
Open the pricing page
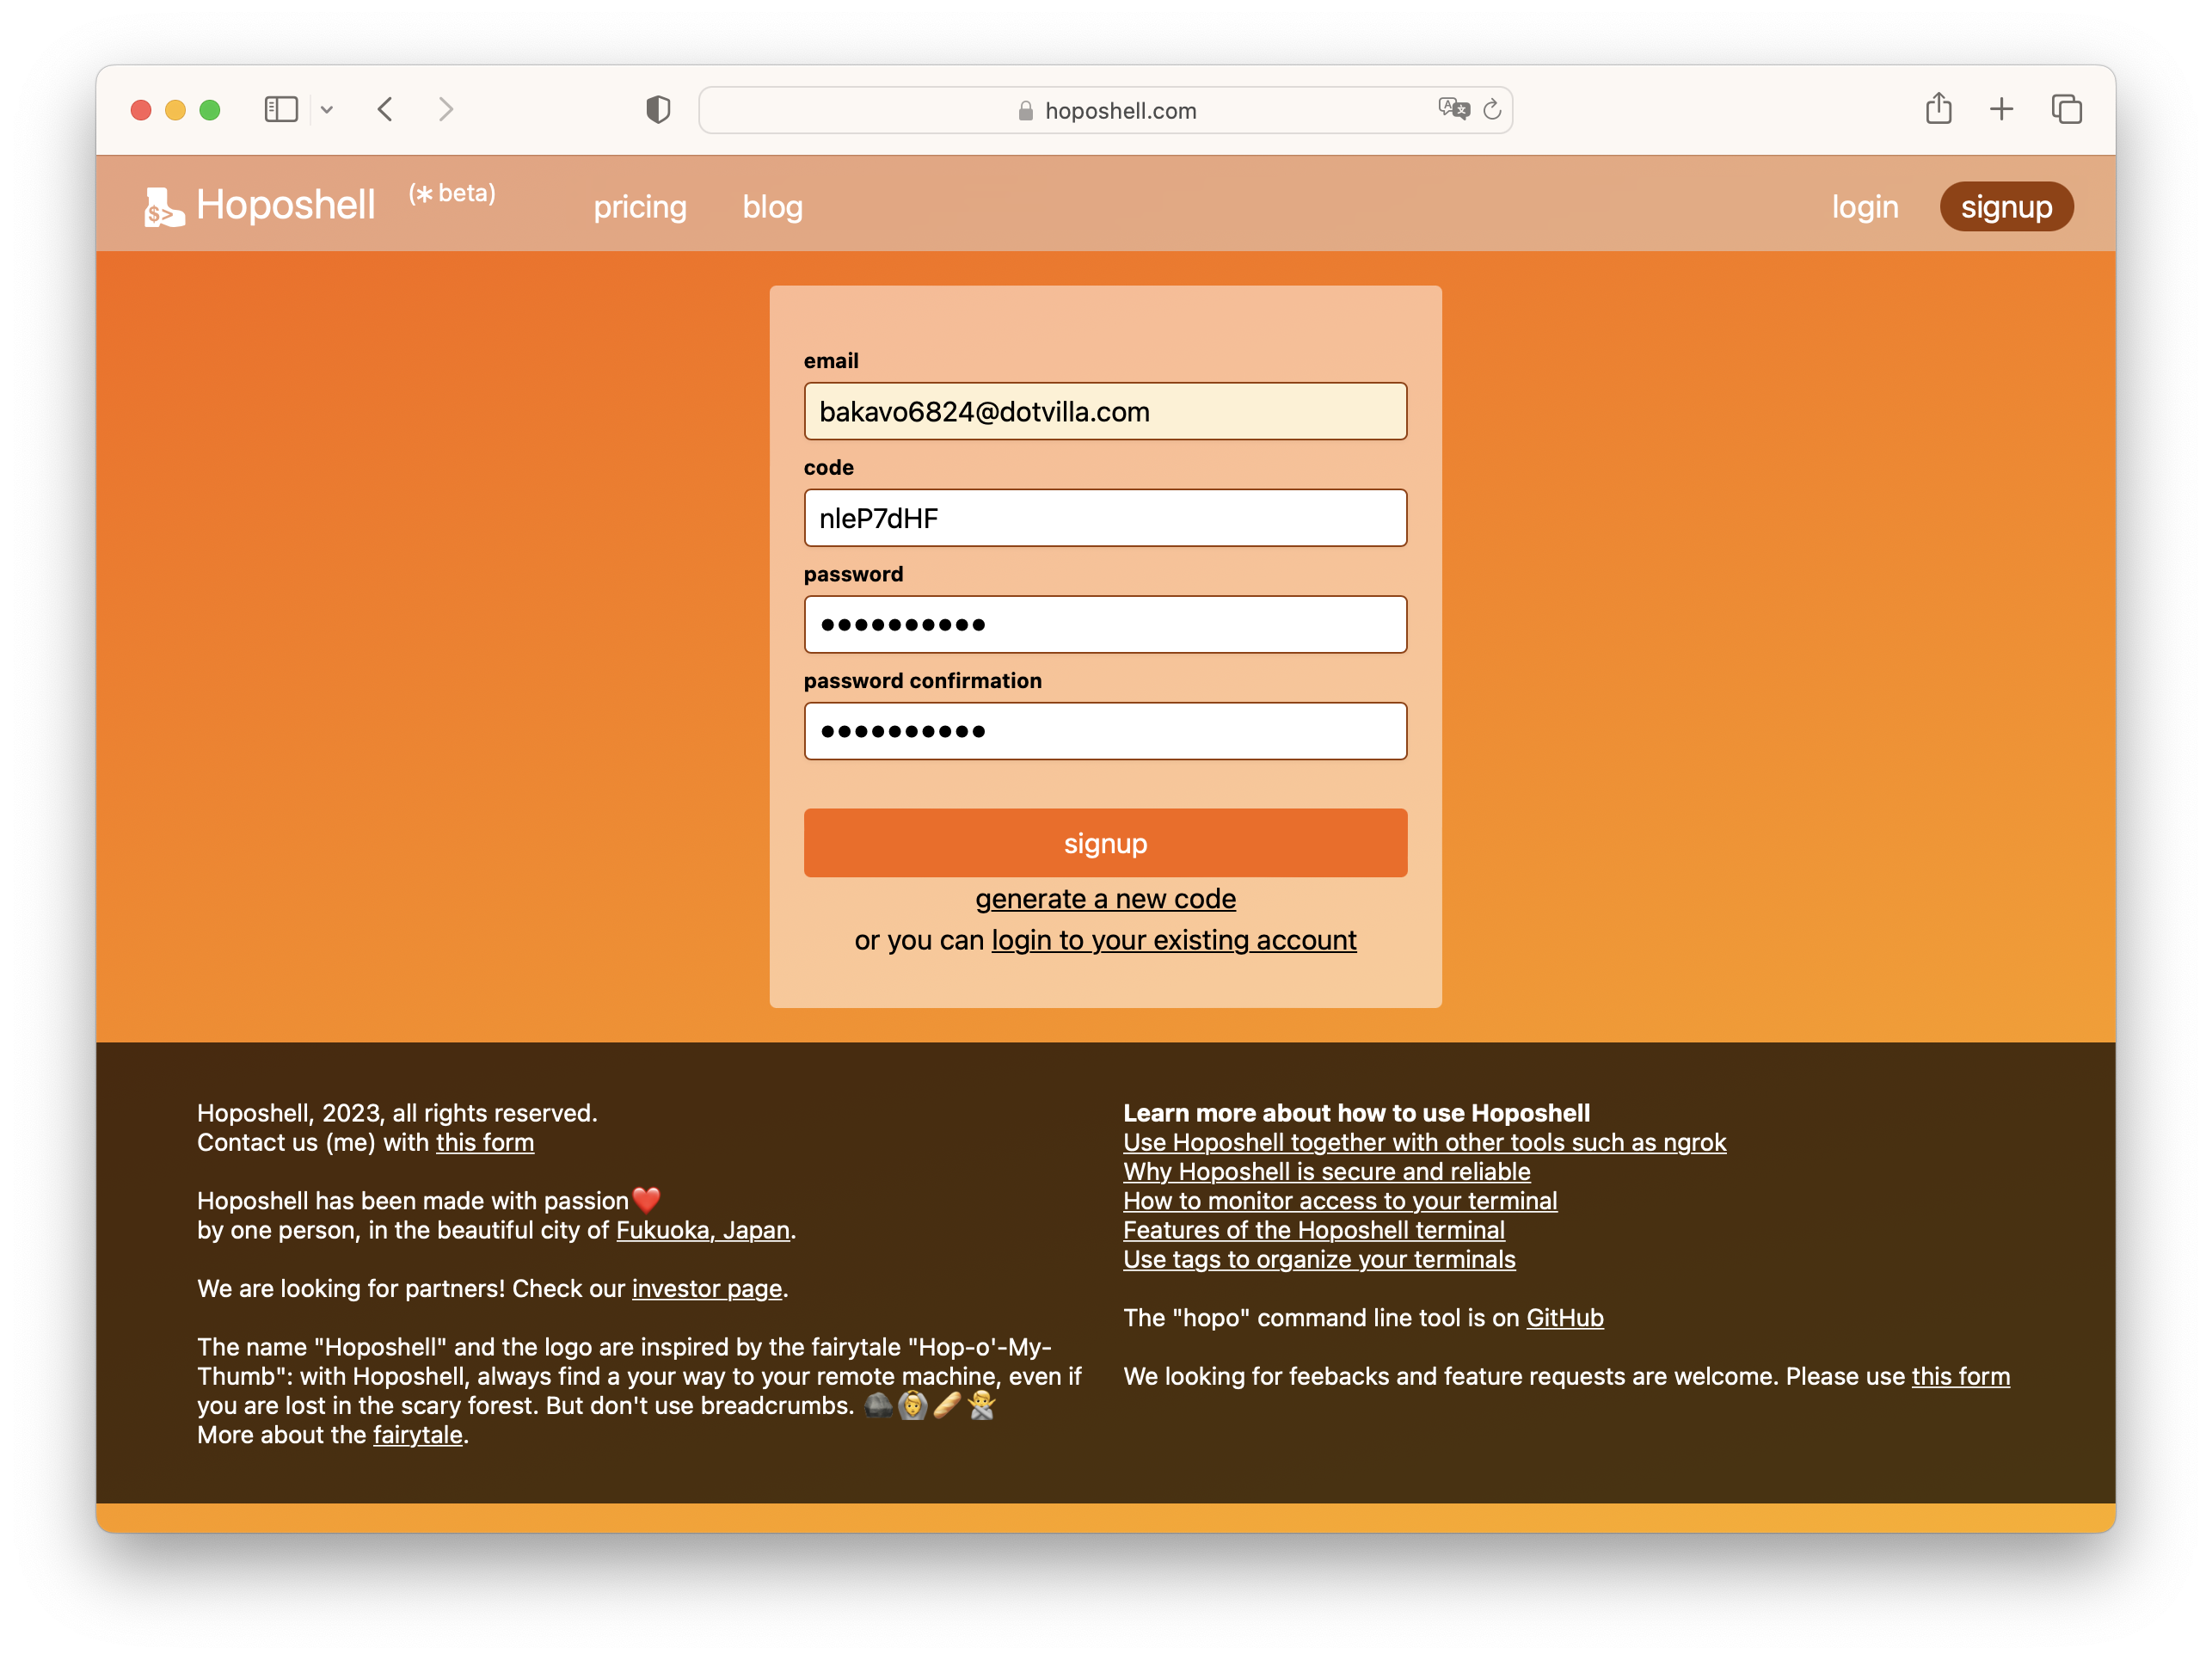(x=640, y=207)
